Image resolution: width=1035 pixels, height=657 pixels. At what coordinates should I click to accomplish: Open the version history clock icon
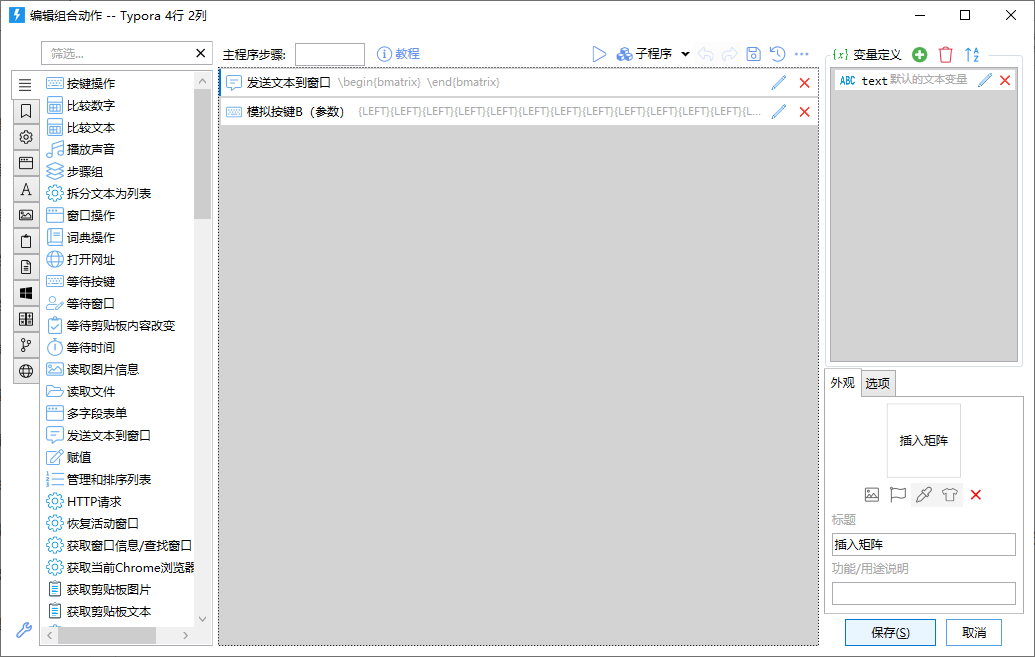[x=778, y=54]
